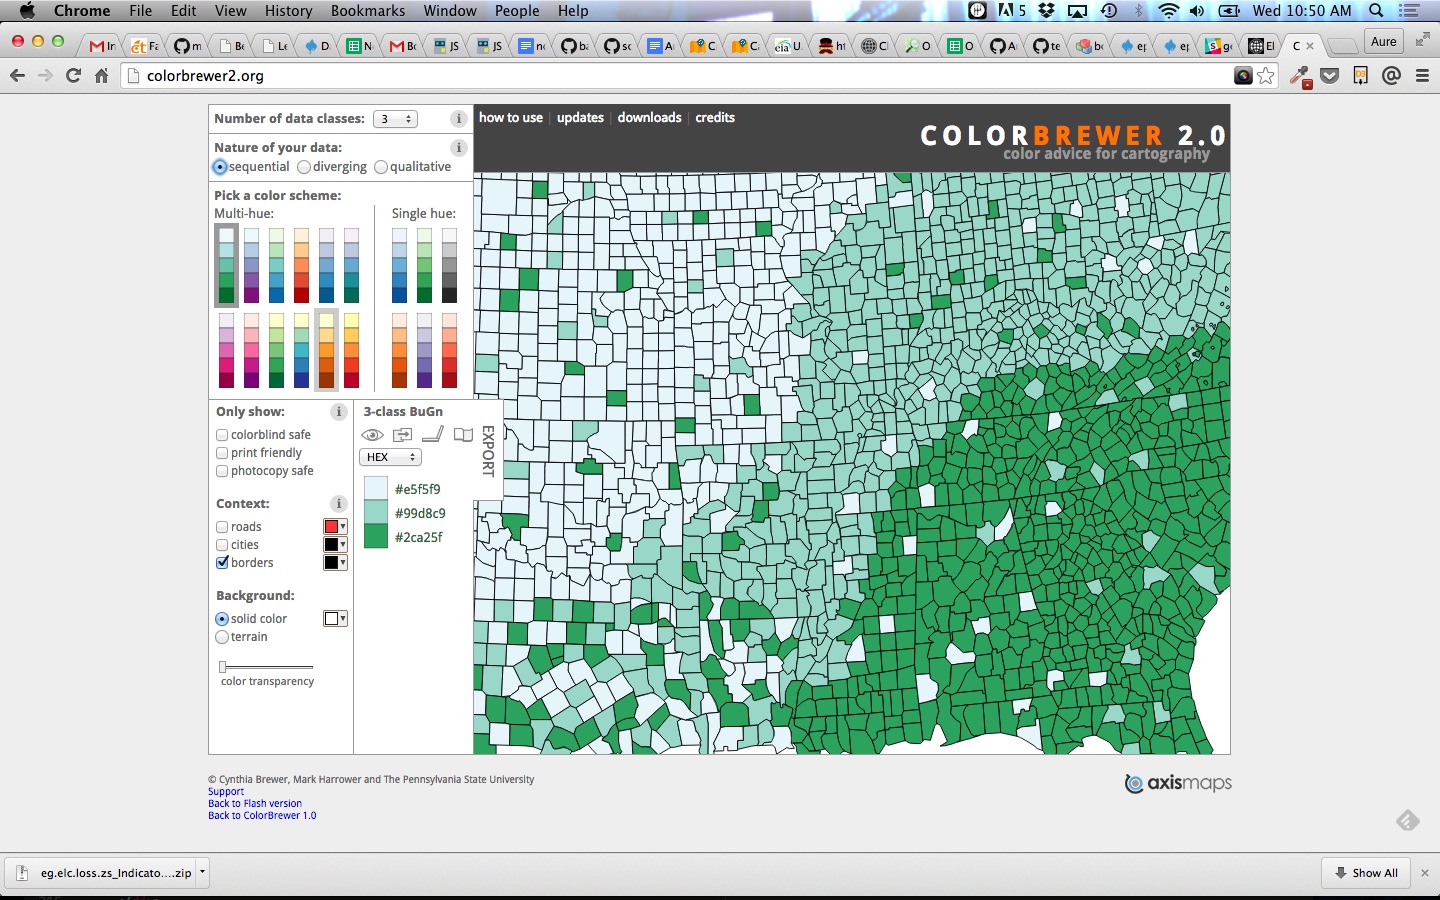Open the roads color picker dropdown
The height and width of the screenshot is (900, 1440).
335,527
